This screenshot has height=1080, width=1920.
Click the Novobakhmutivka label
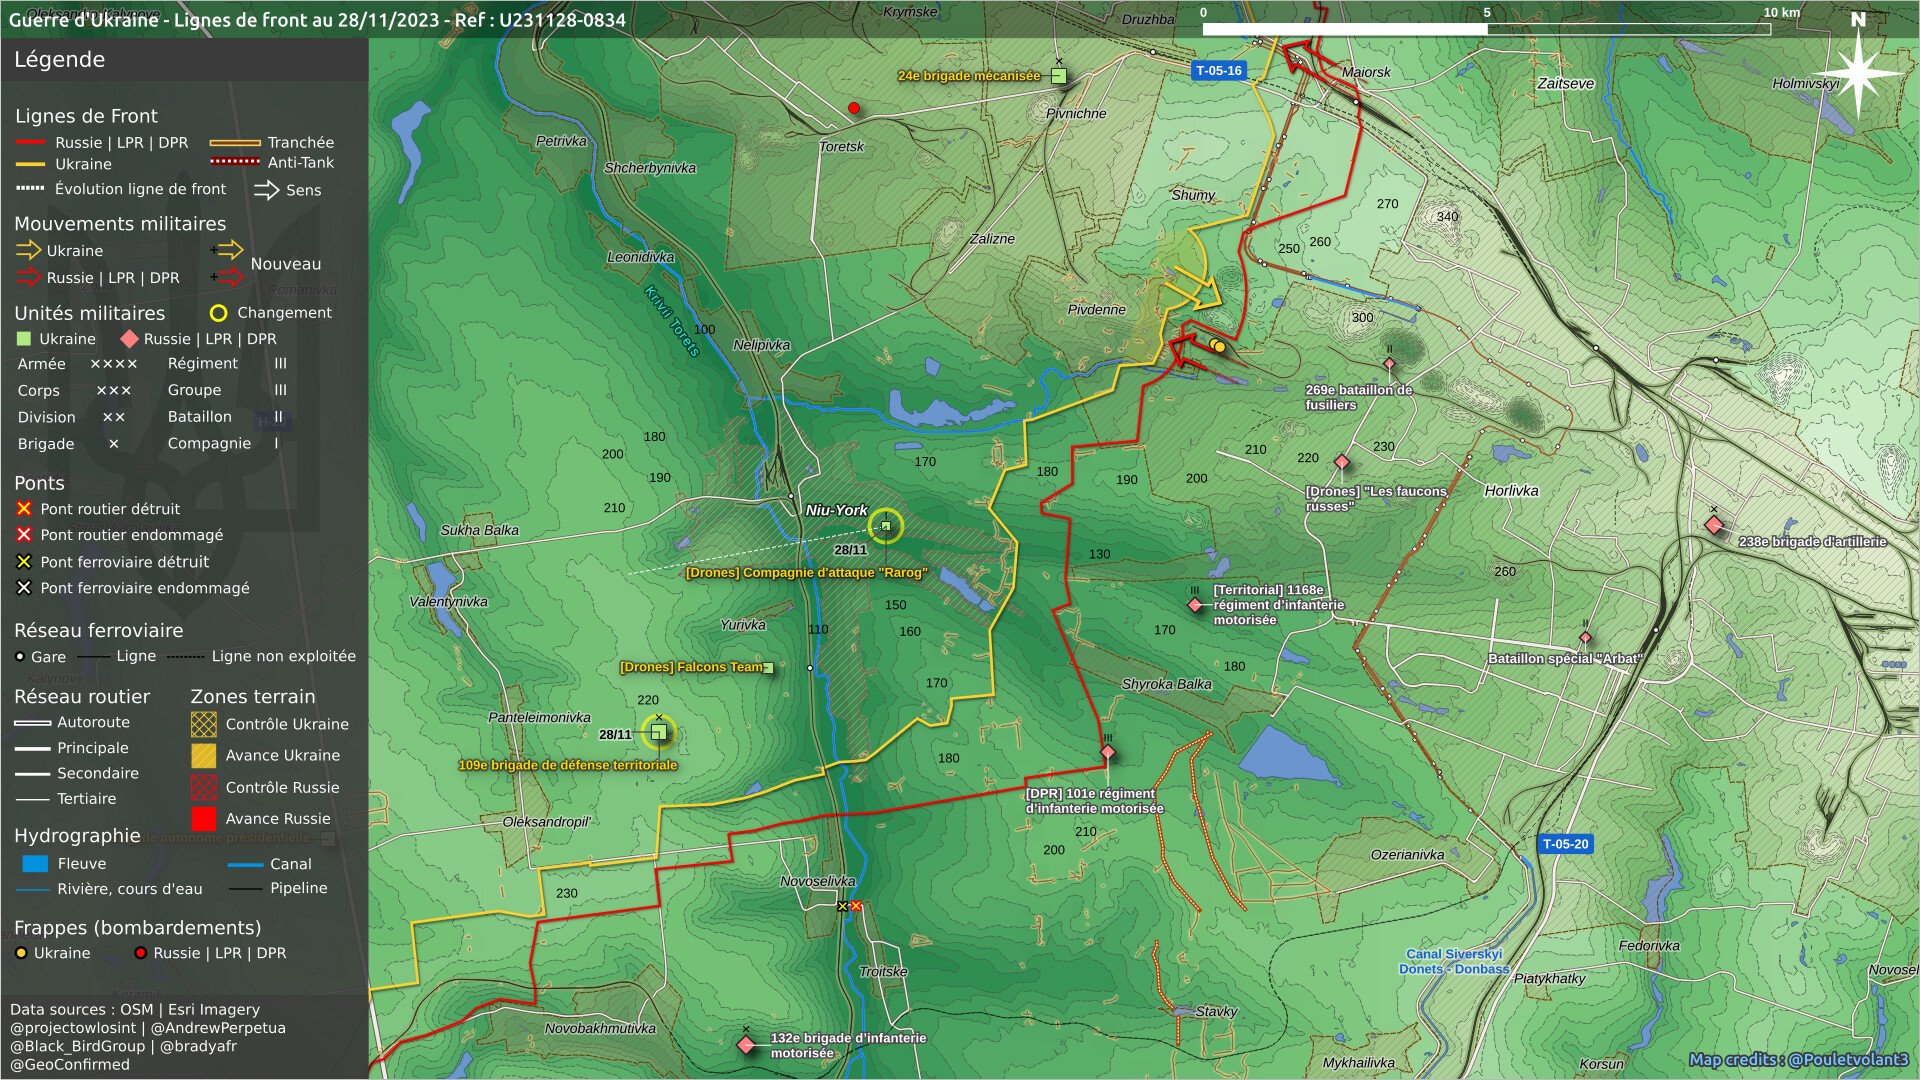(600, 1028)
